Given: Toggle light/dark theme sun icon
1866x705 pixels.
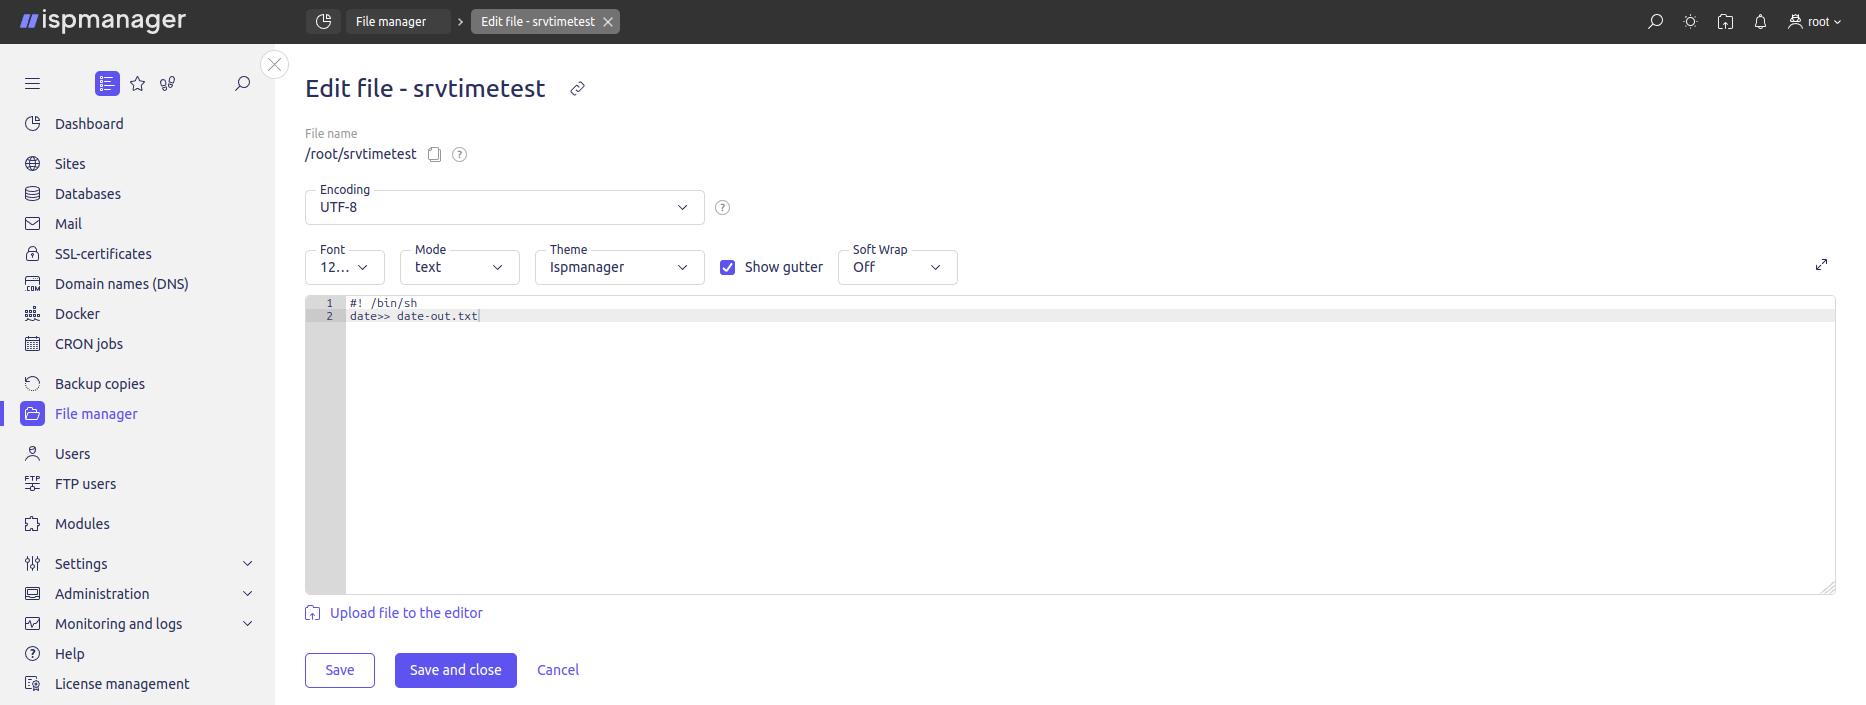Looking at the screenshot, I should tap(1690, 21).
